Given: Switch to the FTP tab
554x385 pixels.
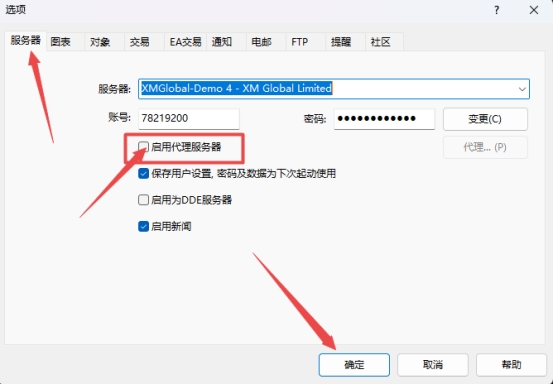Looking at the screenshot, I should [x=305, y=42].
